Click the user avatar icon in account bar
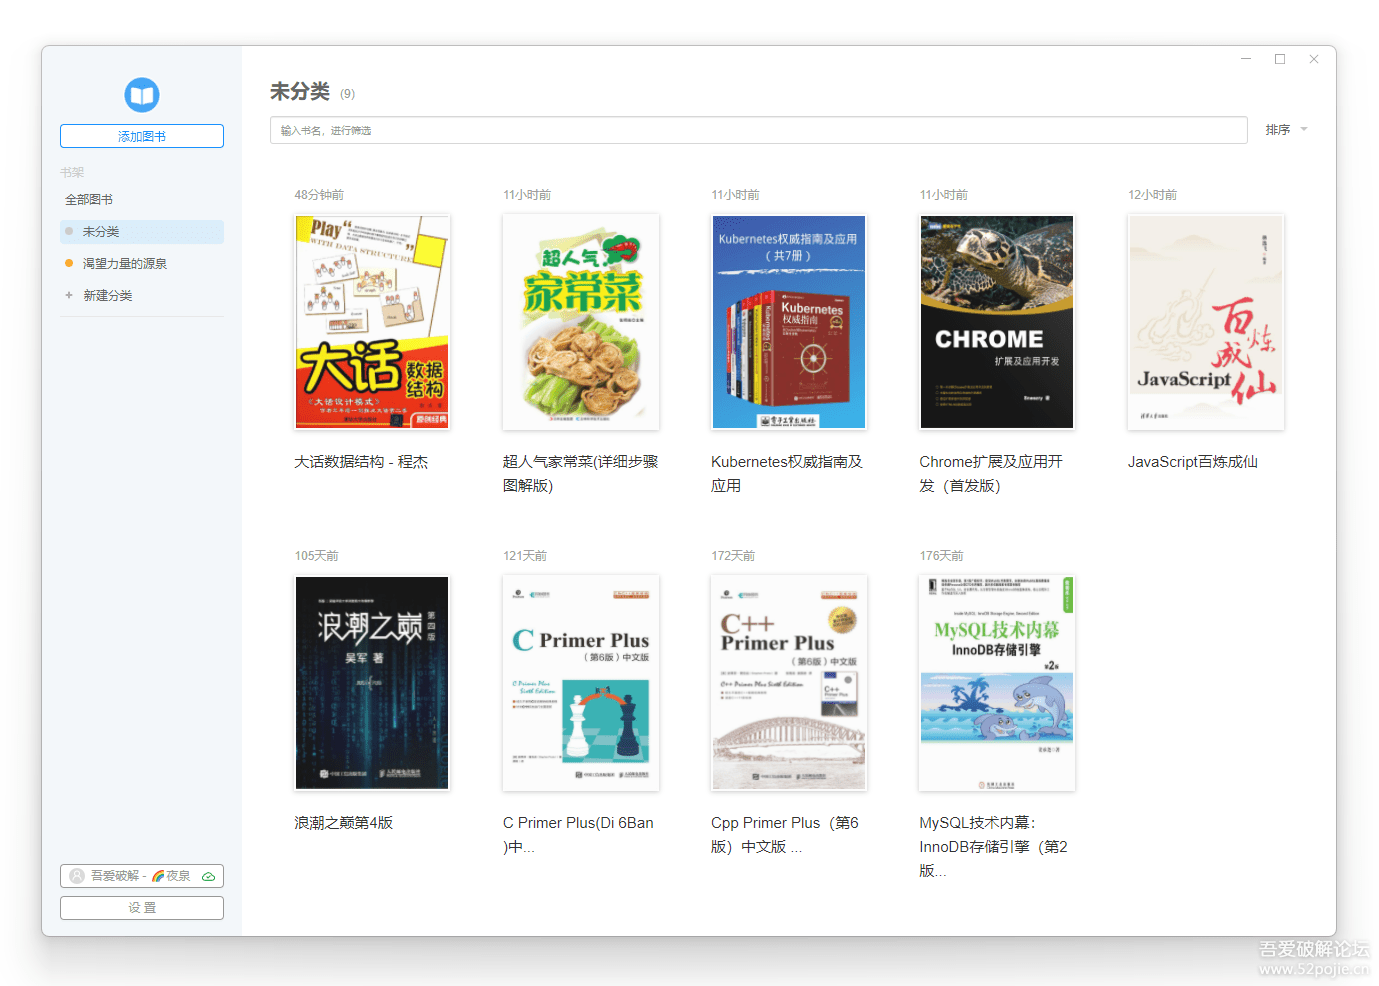1379x986 pixels. tap(77, 875)
